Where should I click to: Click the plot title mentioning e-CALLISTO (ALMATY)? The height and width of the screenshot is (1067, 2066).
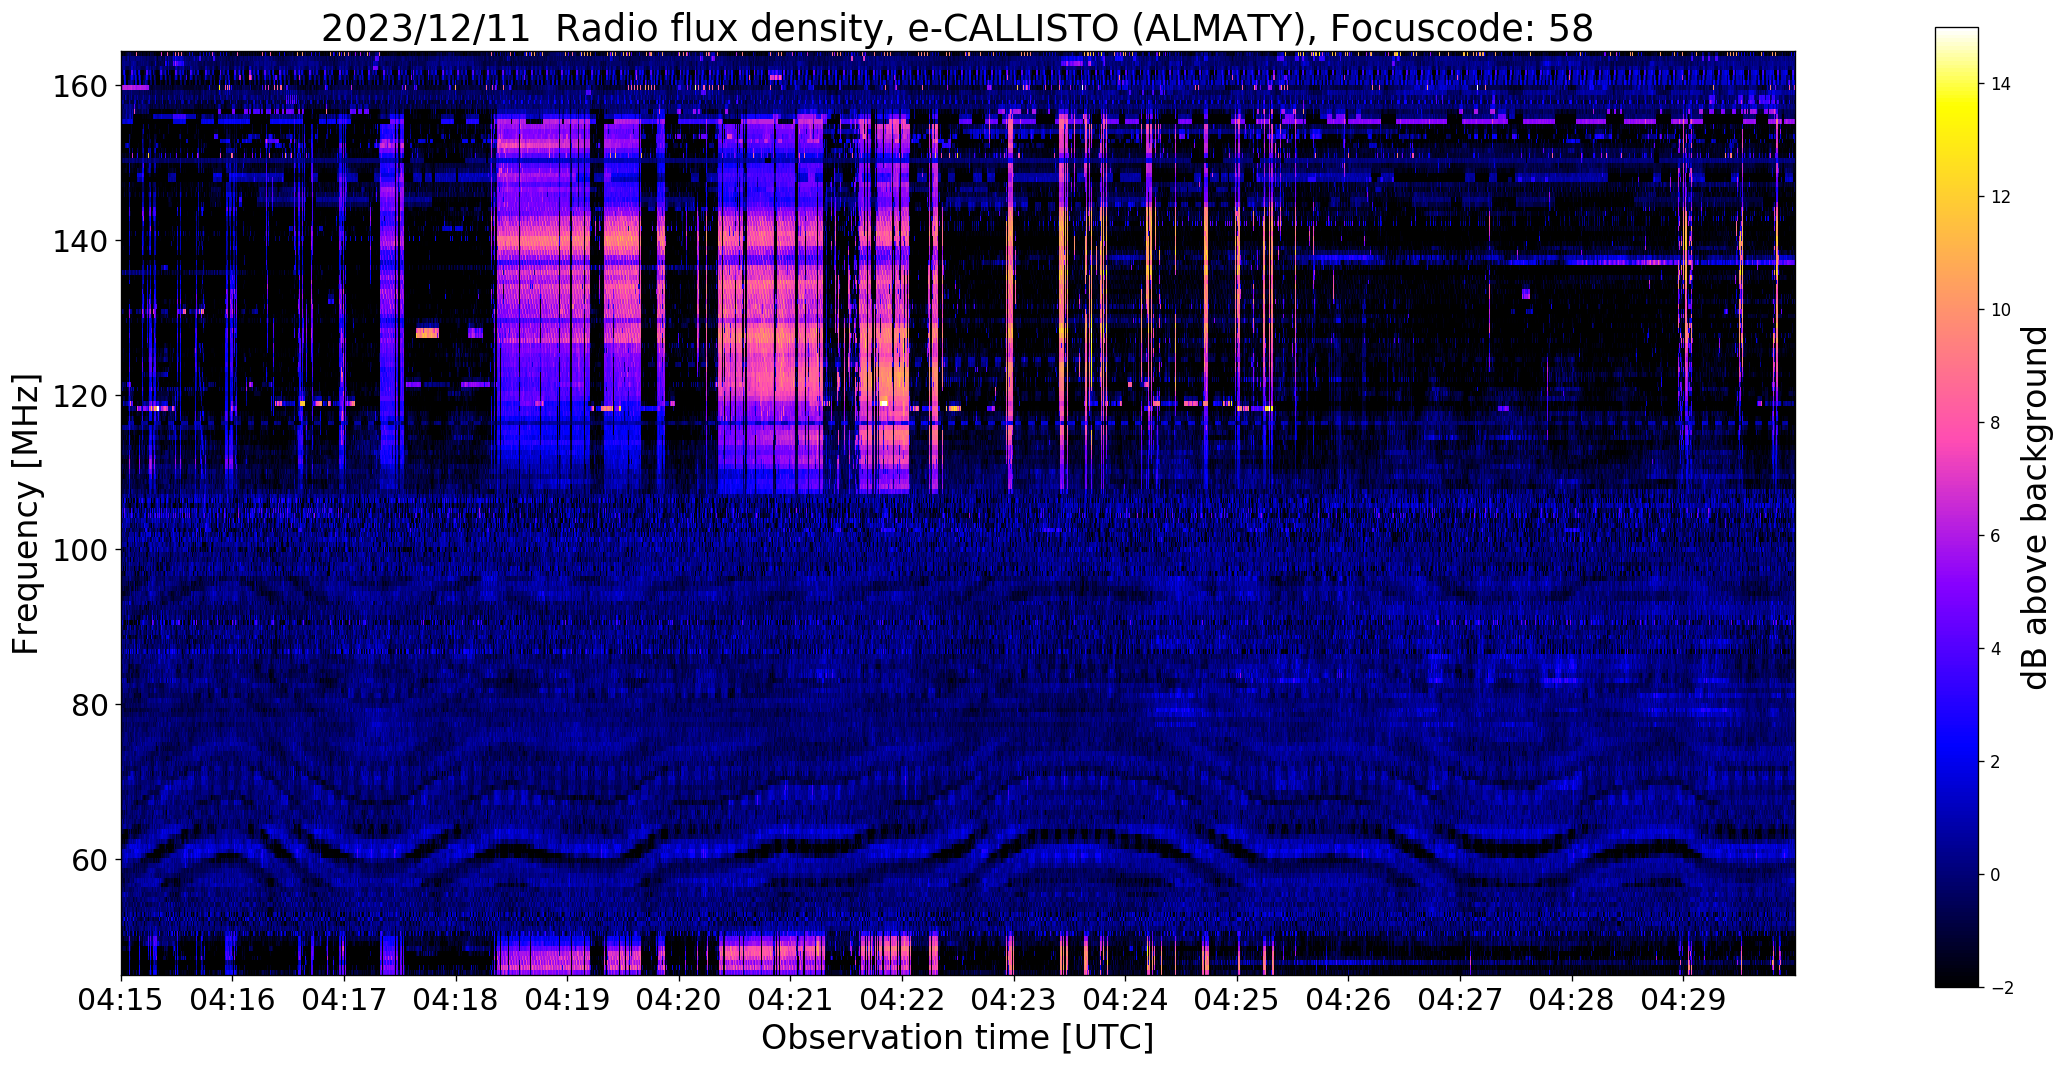pyautogui.click(x=957, y=28)
